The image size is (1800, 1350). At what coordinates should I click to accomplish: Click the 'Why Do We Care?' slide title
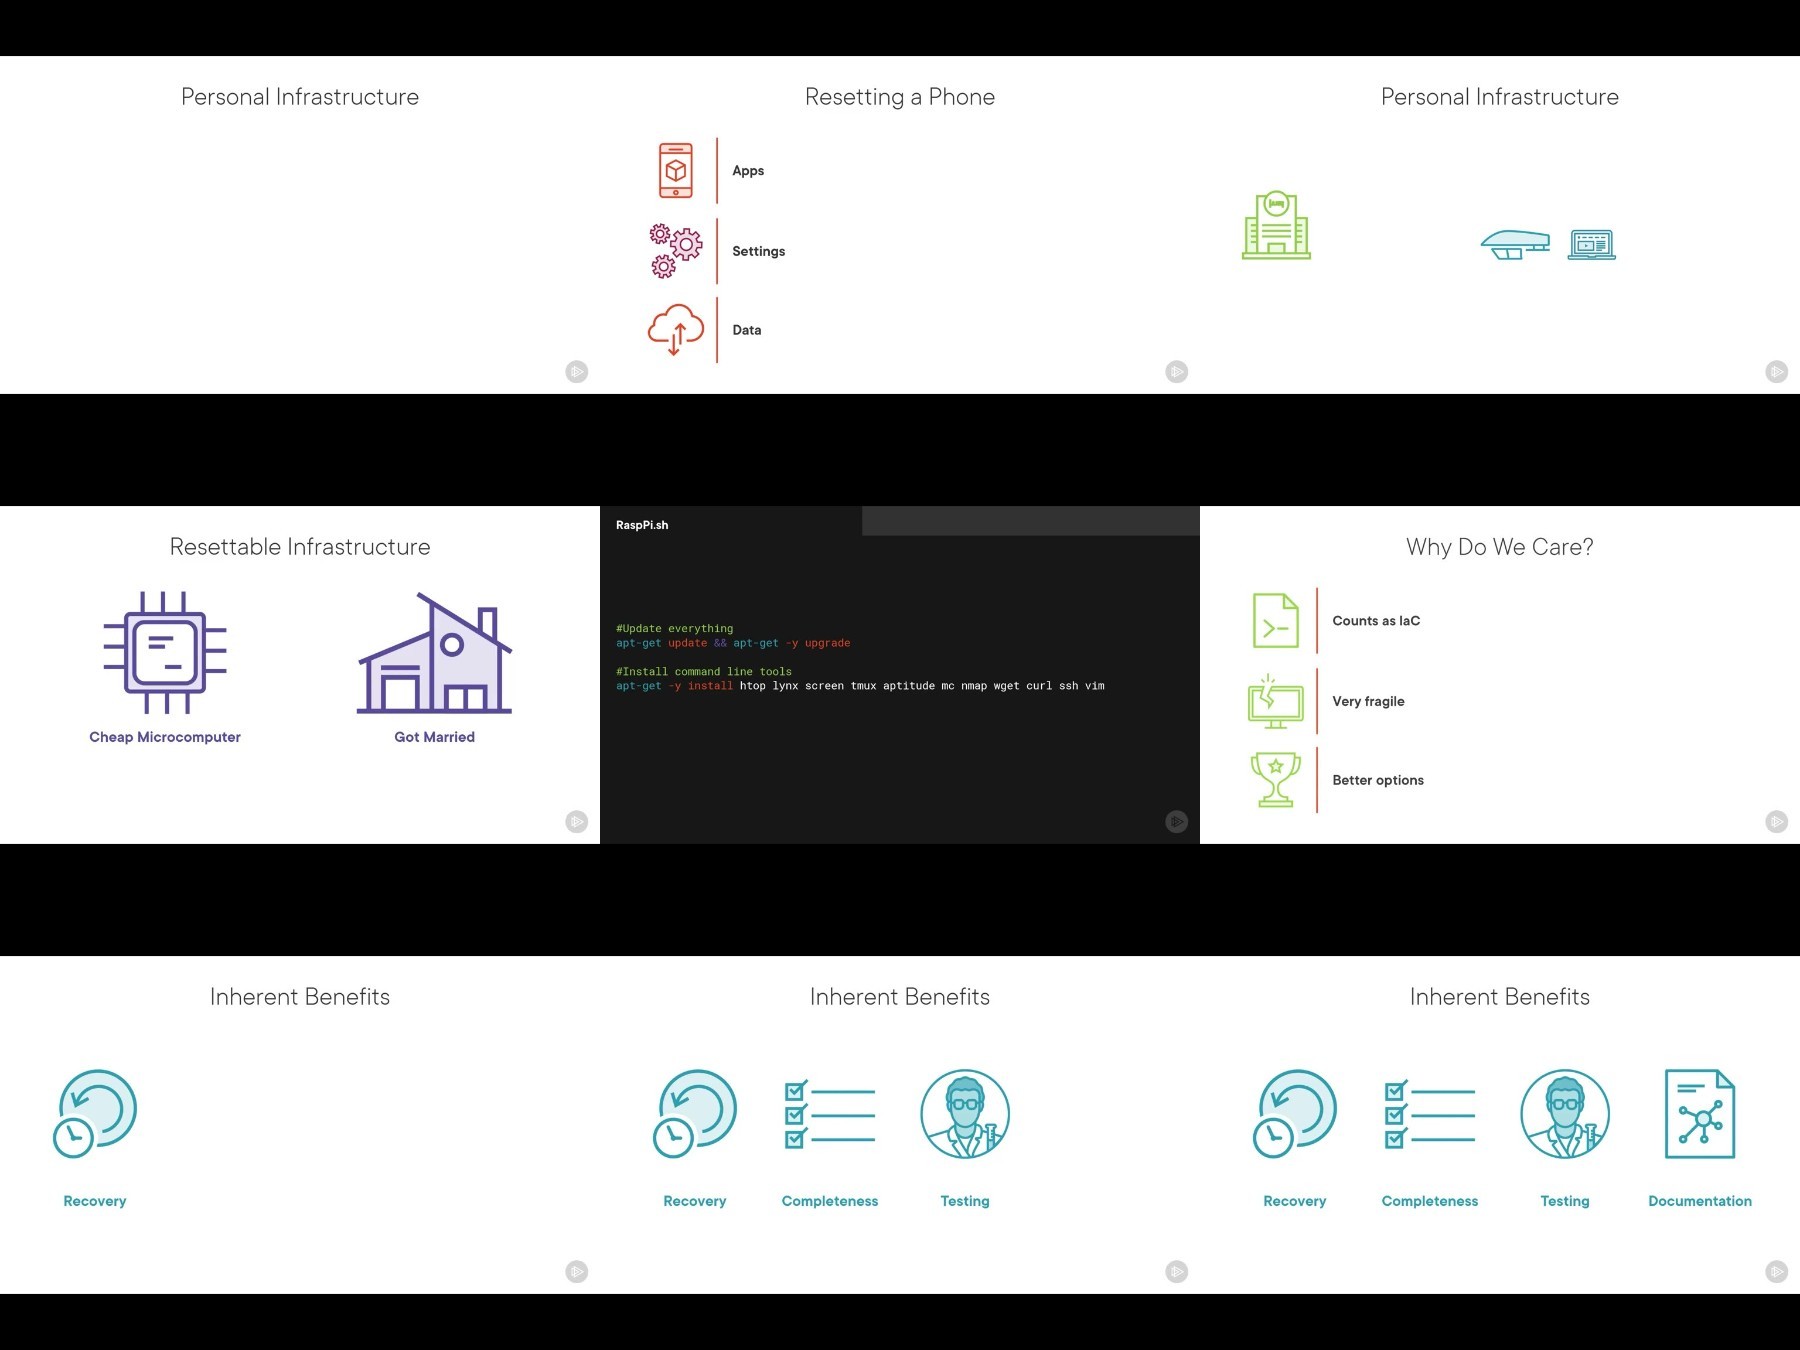[1500, 547]
